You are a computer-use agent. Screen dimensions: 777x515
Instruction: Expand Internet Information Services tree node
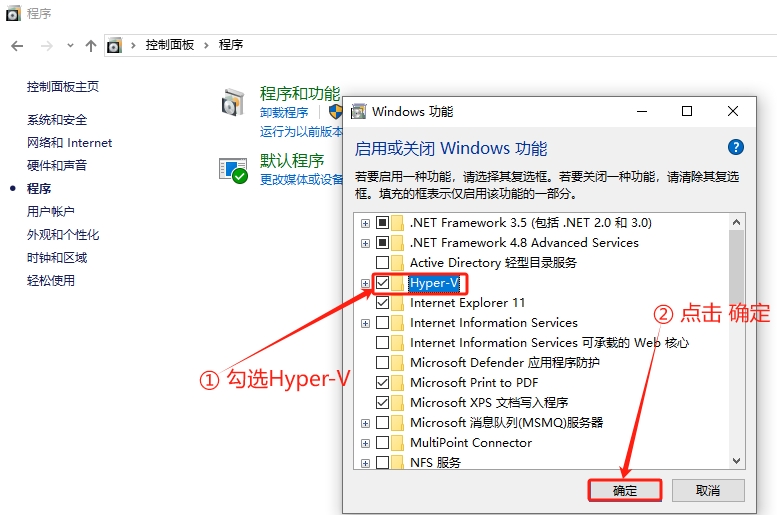coord(365,324)
